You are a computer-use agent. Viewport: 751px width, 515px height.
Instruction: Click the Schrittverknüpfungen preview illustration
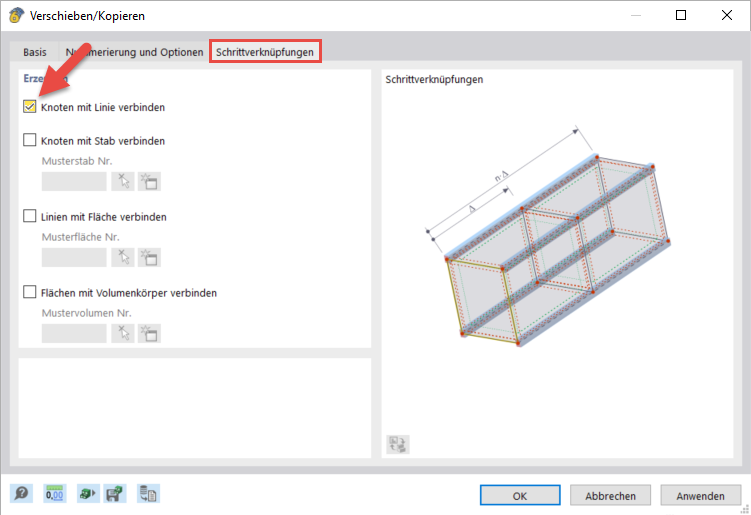click(x=547, y=237)
